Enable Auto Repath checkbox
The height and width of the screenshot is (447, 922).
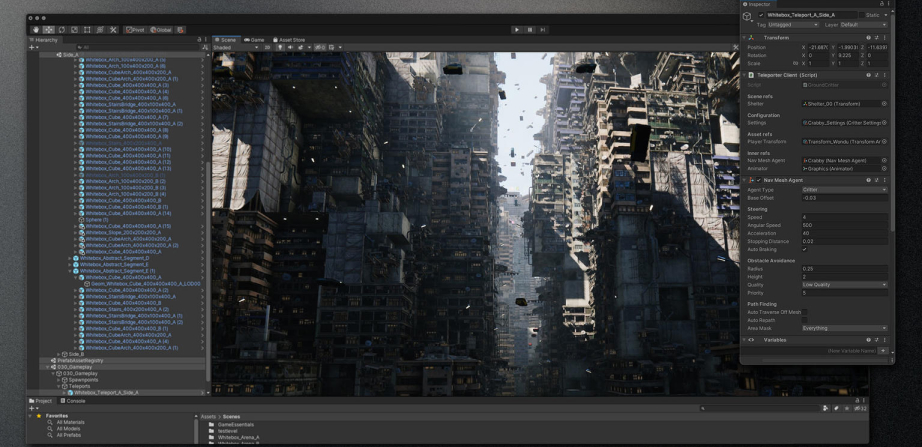[804, 320]
